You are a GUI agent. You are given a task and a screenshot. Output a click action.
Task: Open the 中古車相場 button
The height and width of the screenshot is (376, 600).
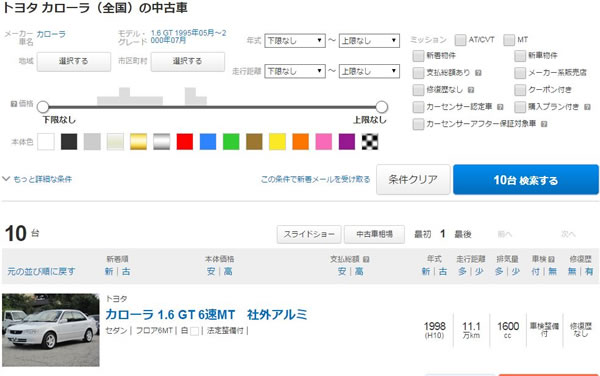click(x=374, y=234)
